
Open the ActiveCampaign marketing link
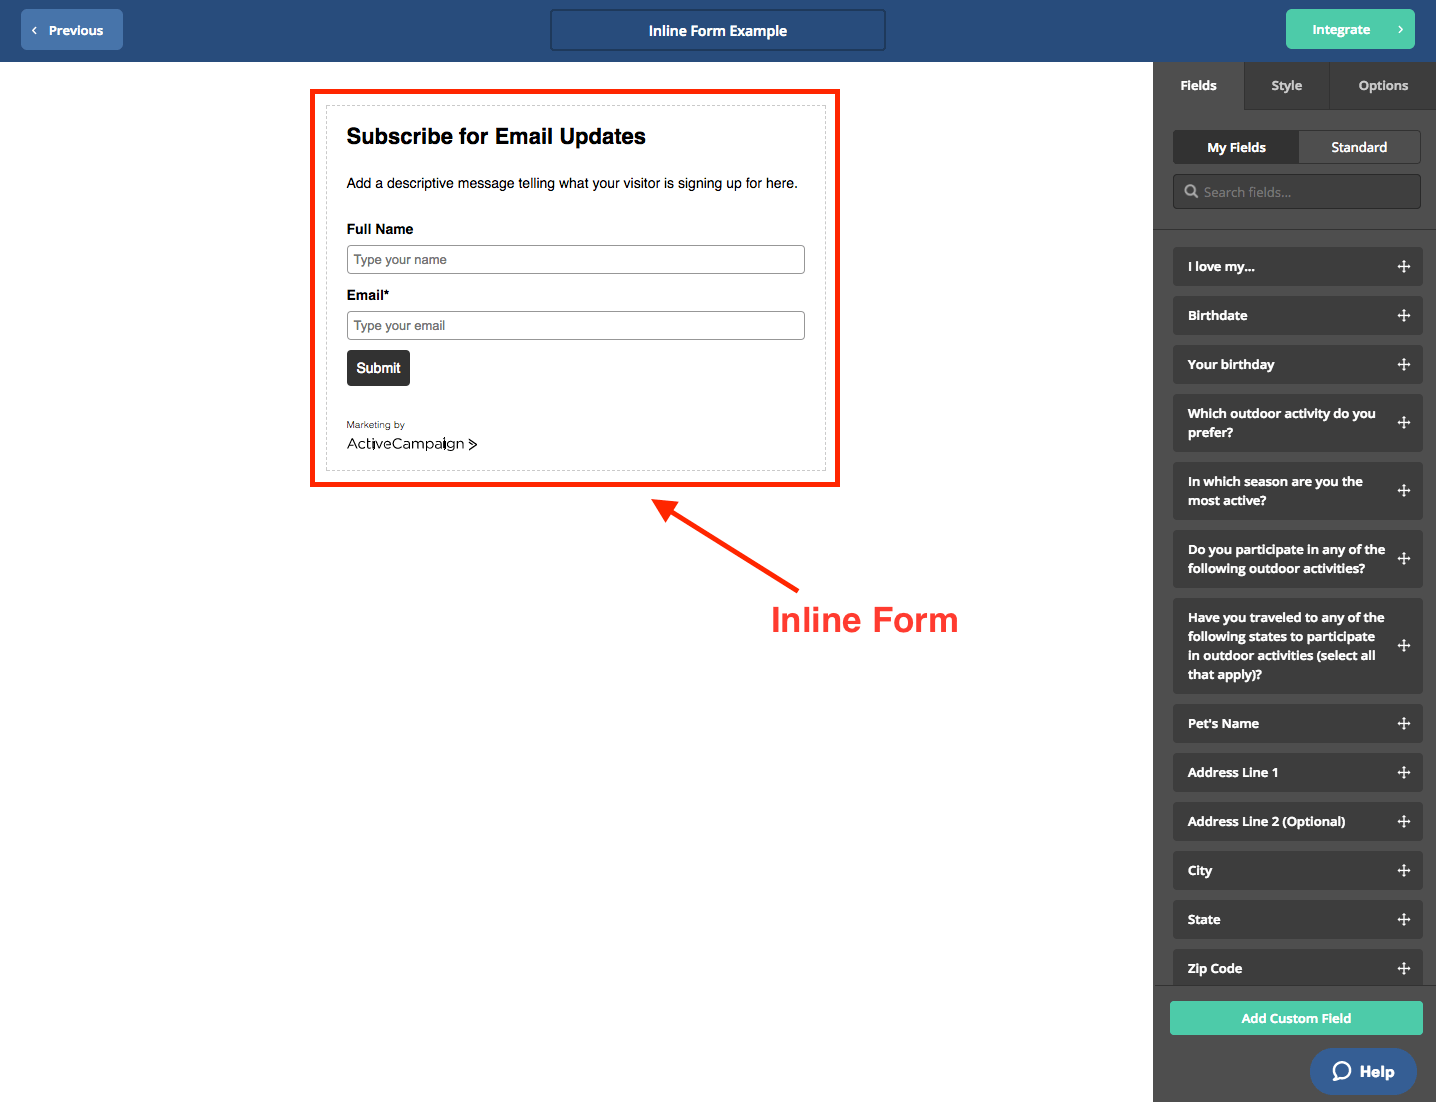tap(411, 444)
